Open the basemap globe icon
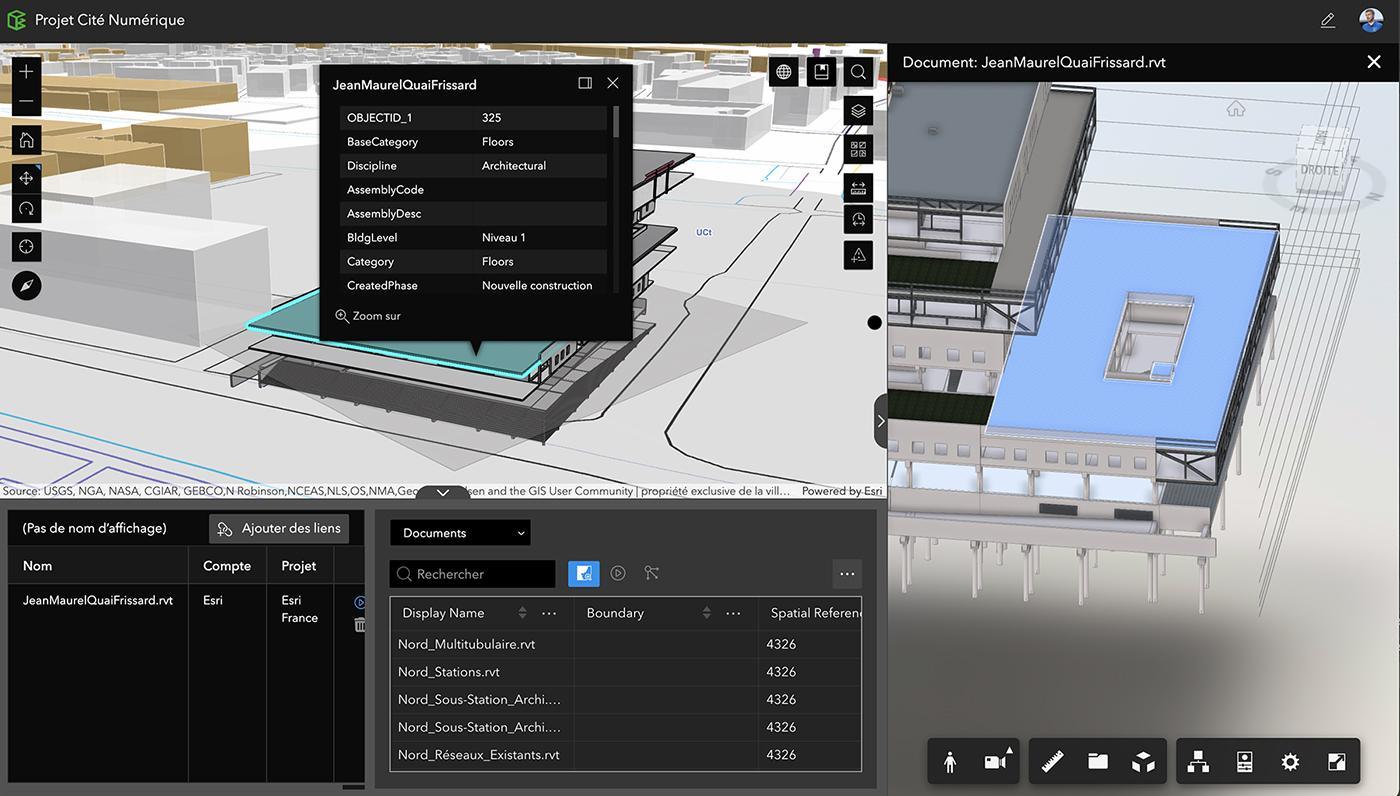Viewport: 1400px width, 796px height. click(784, 72)
